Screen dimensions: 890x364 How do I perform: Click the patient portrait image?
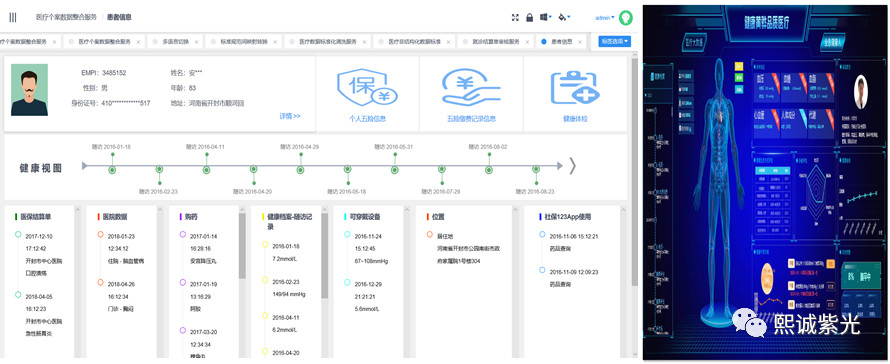(x=30, y=90)
